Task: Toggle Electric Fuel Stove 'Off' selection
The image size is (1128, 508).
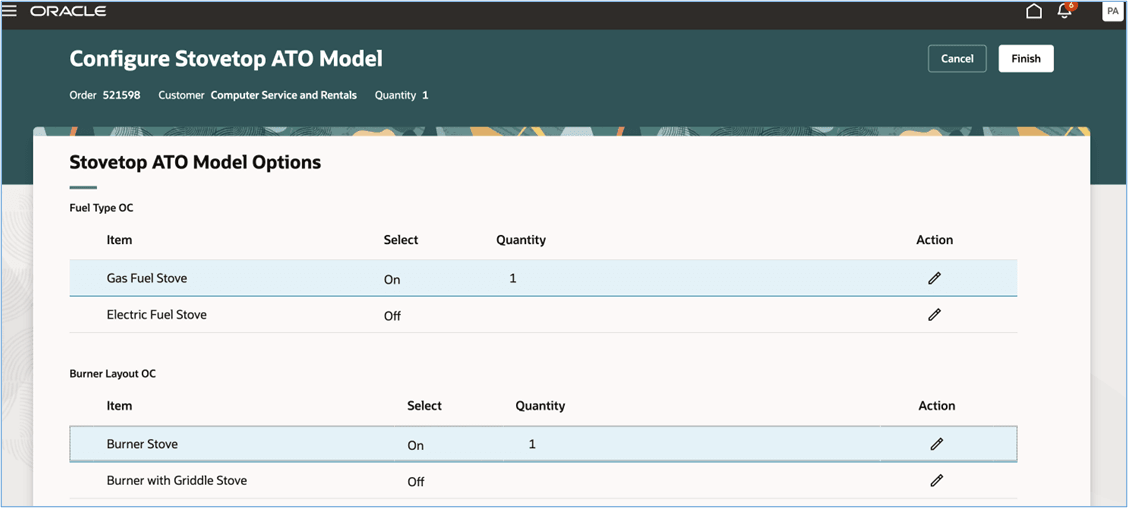Action: (392, 316)
